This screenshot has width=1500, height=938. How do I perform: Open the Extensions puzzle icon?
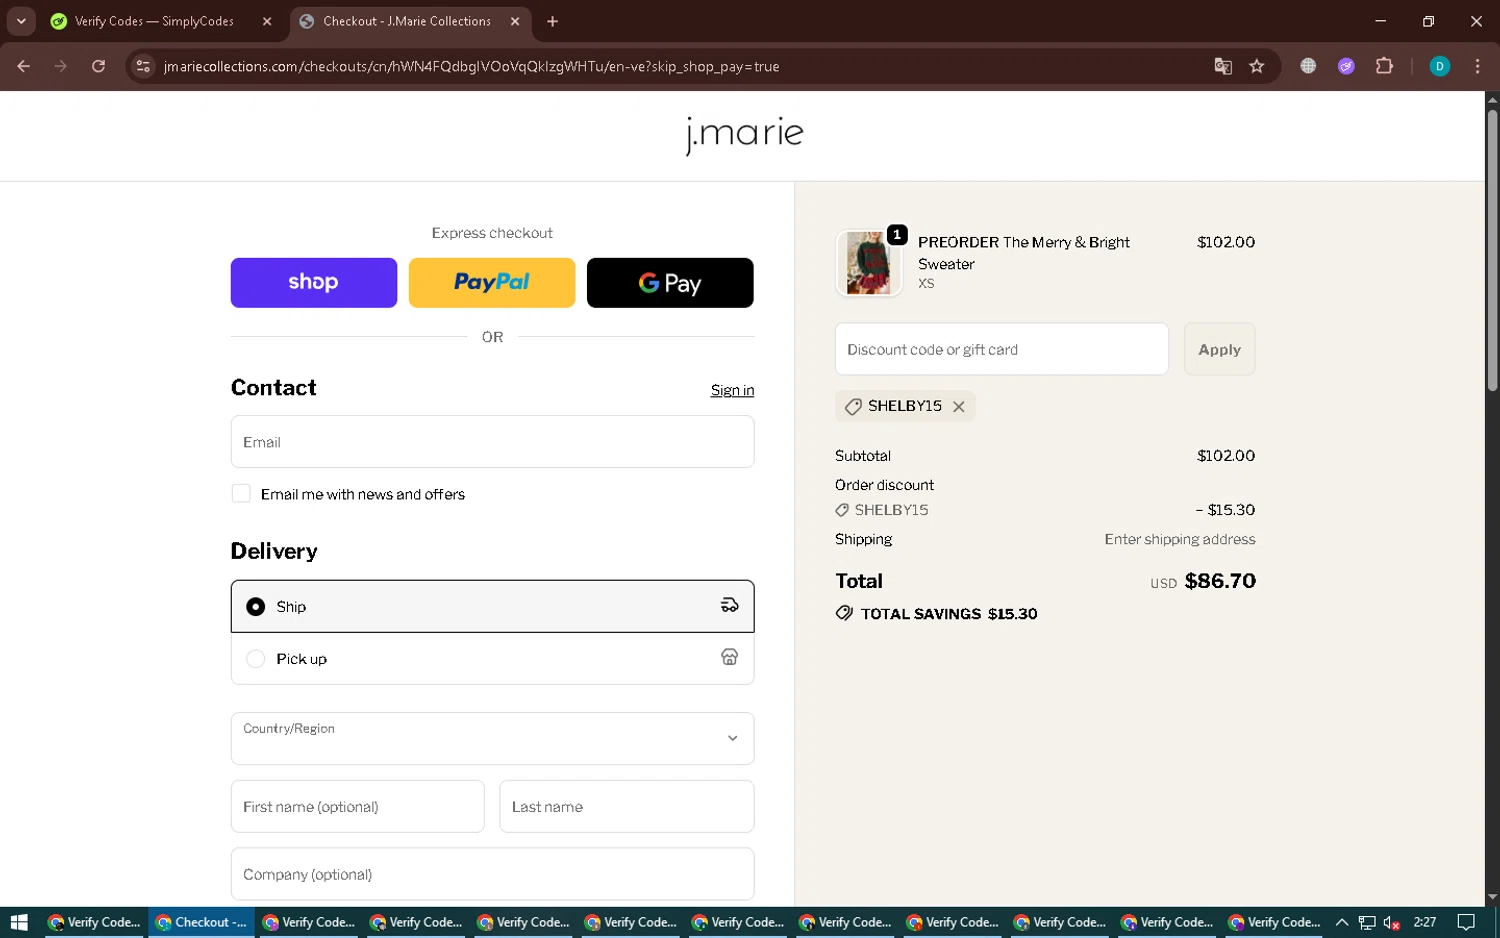click(1384, 66)
